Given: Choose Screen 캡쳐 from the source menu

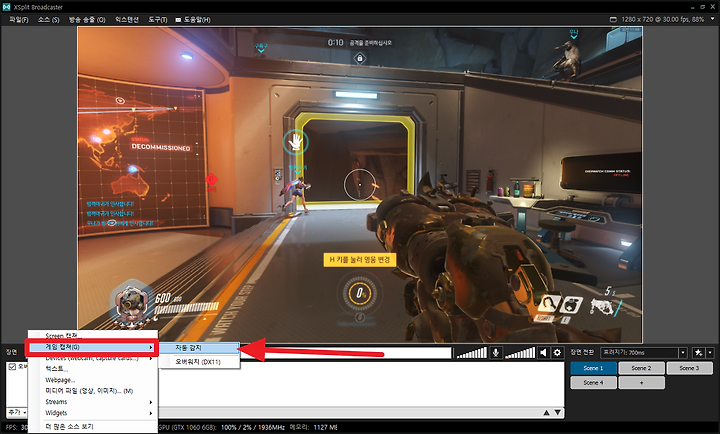Looking at the screenshot, I should pyautogui.click(x=92, y=336).
